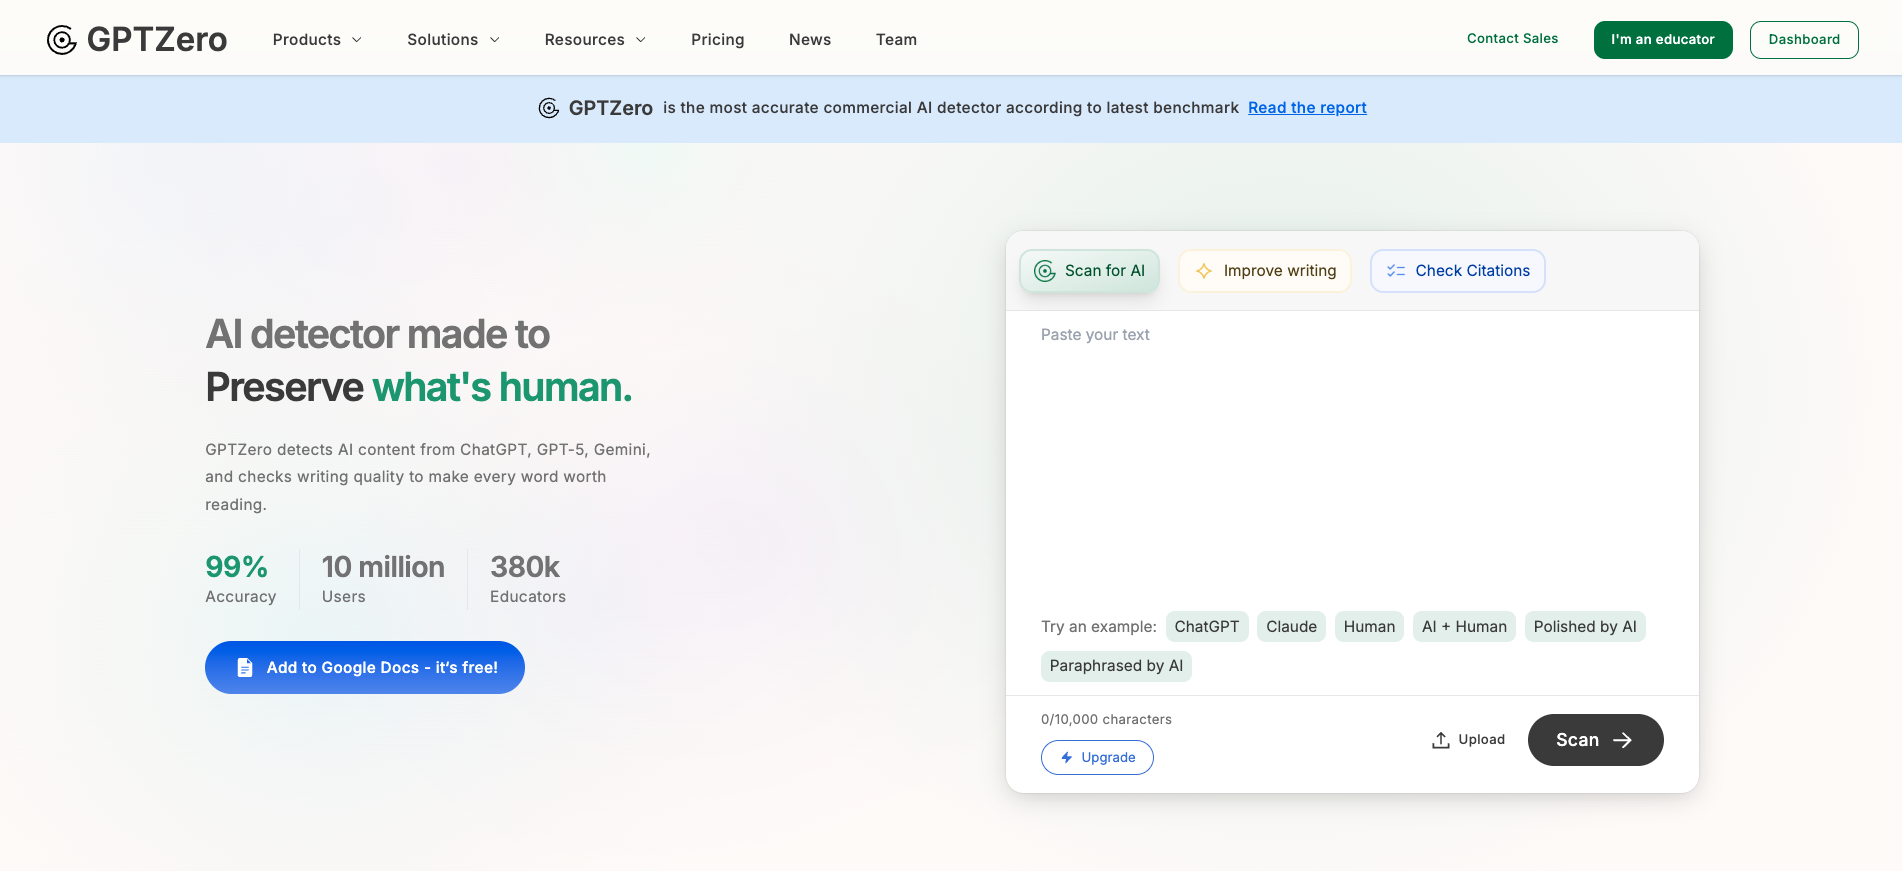Load the Claude example text
1902x871 pixels.
tap(1291, 627)
